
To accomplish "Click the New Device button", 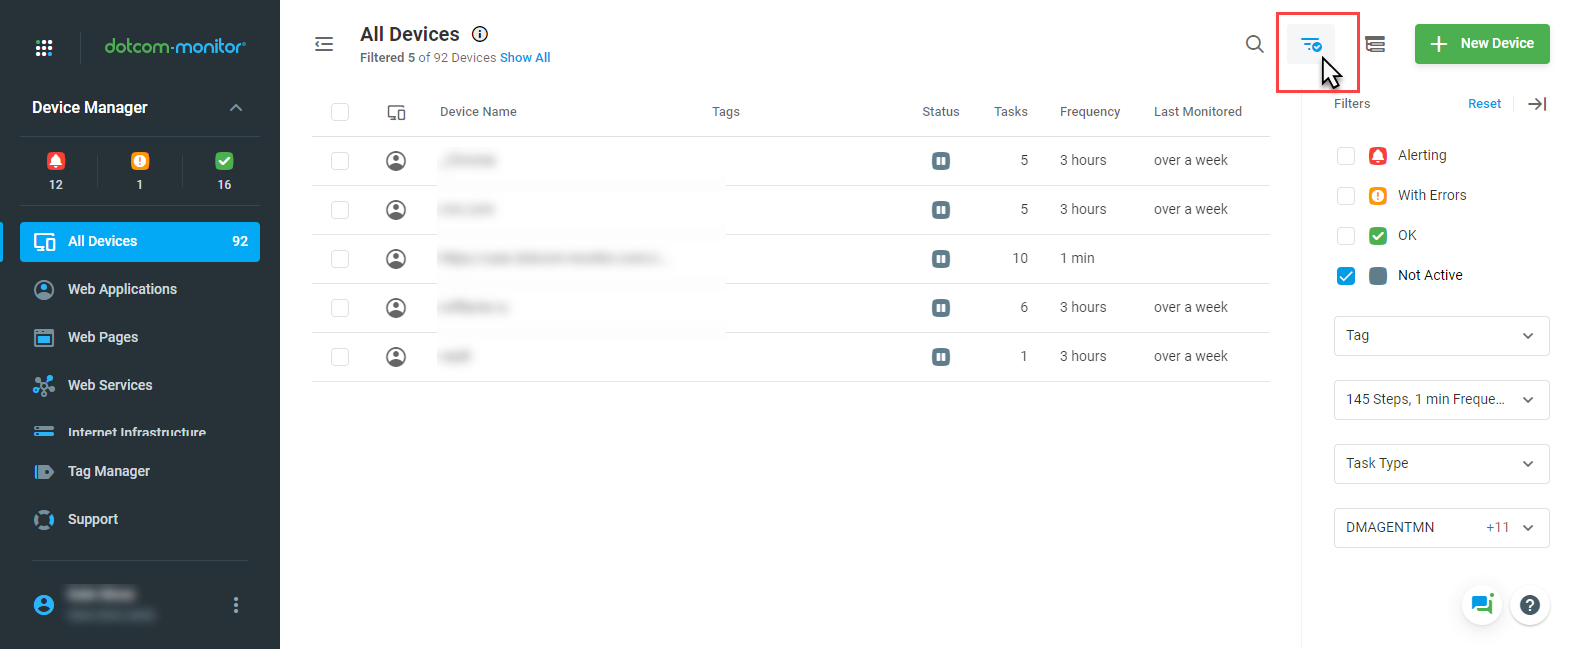I will 1481,44.
